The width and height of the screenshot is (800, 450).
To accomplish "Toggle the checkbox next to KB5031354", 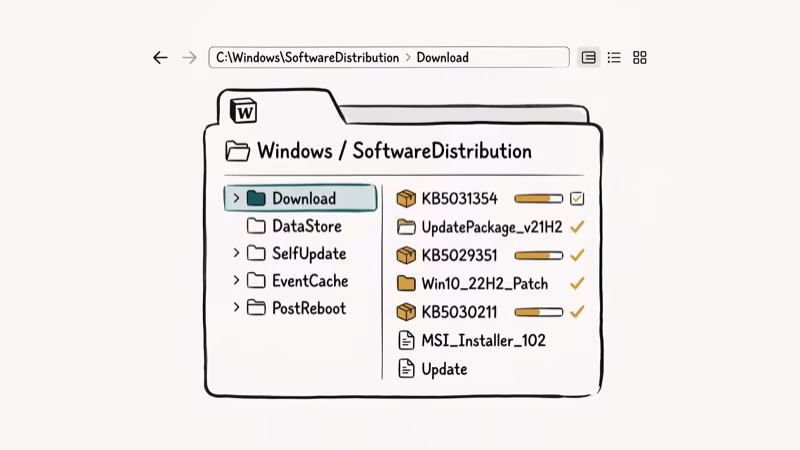I will coord(577,198).
